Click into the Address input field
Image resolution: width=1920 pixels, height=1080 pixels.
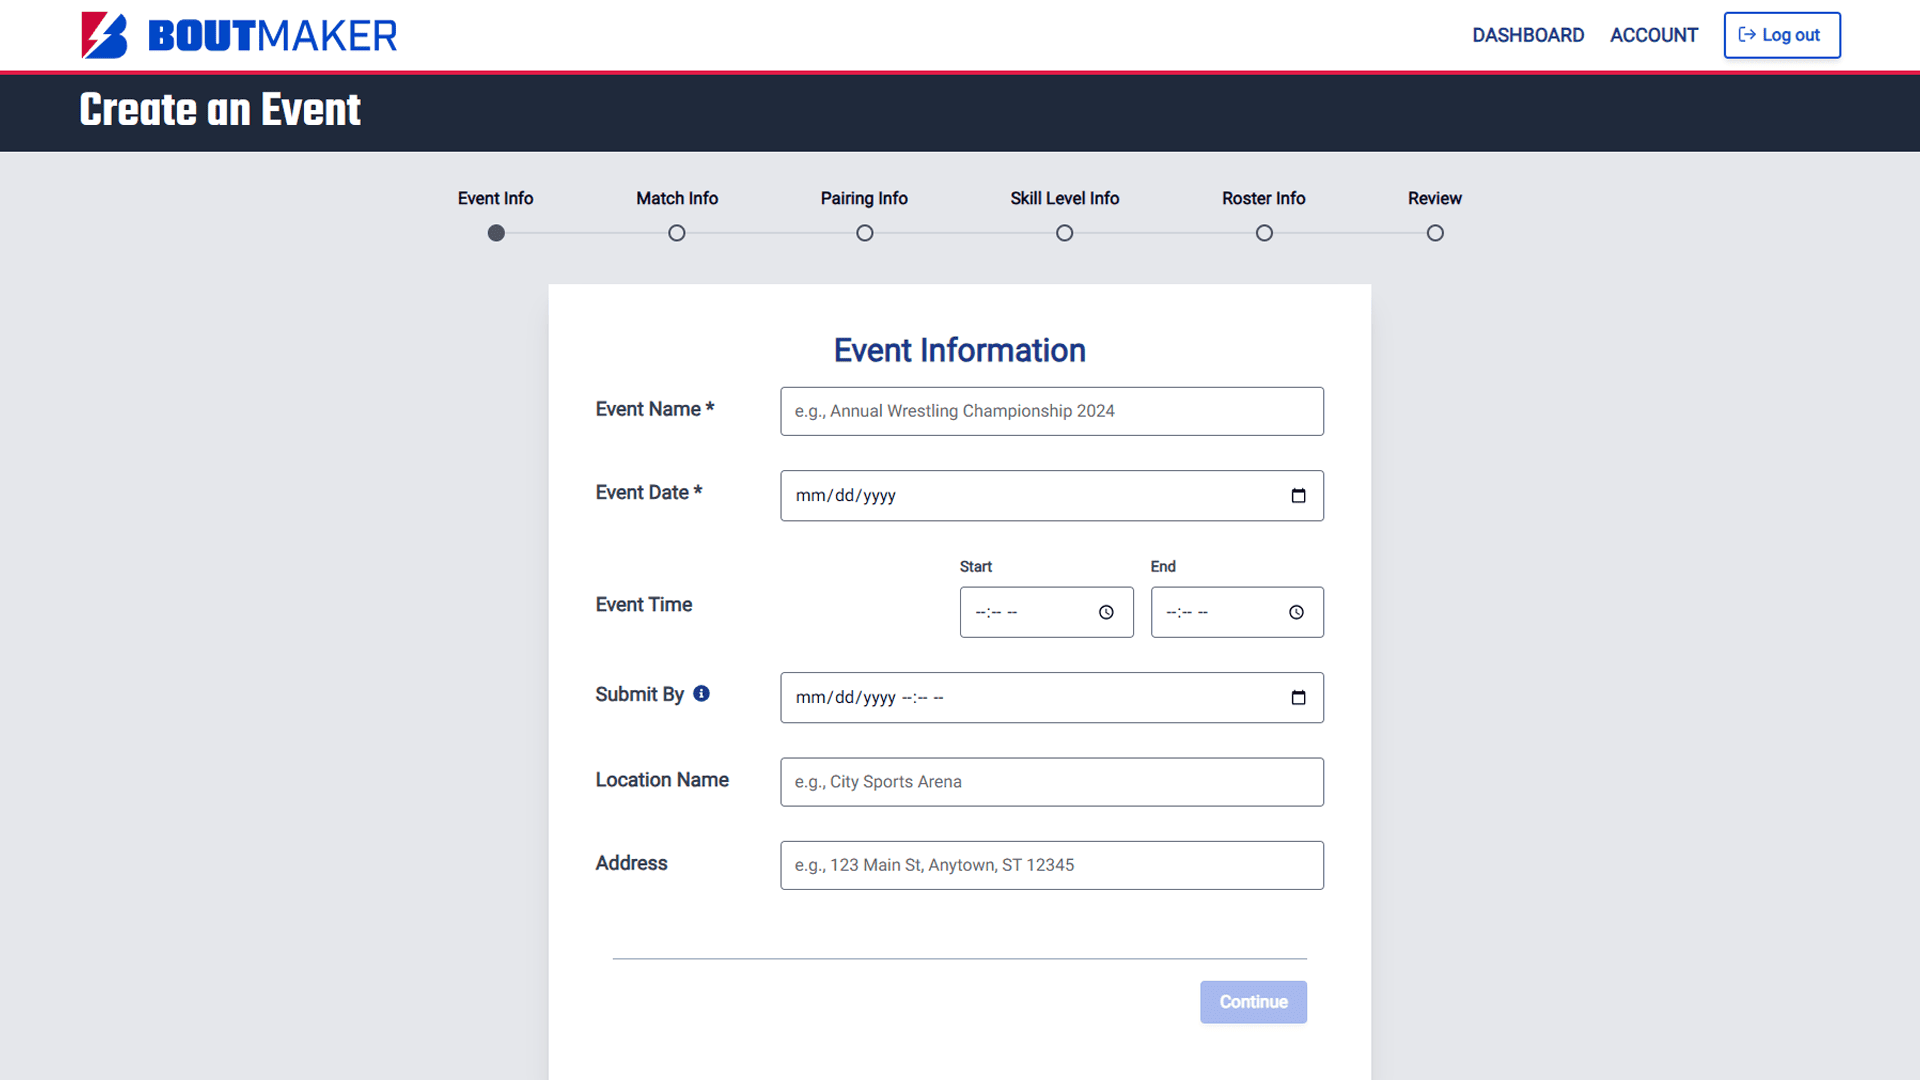[1051, 865]
